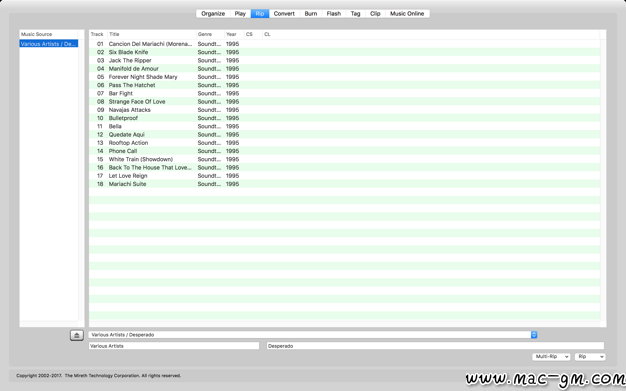Sort by Year column header

click(x=234, y=34)
